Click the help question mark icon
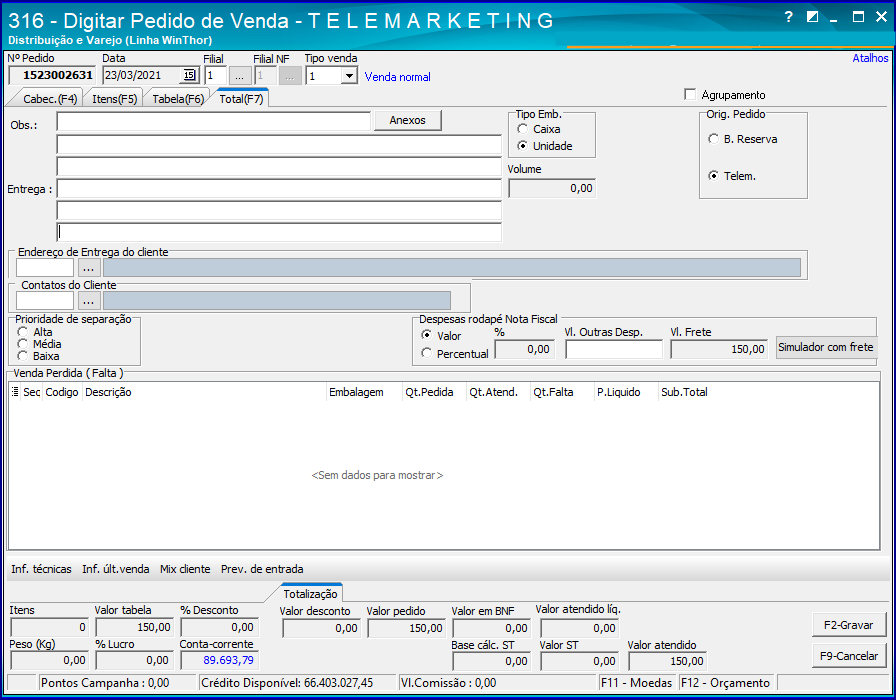896x700 pixels. coord(789,17)
